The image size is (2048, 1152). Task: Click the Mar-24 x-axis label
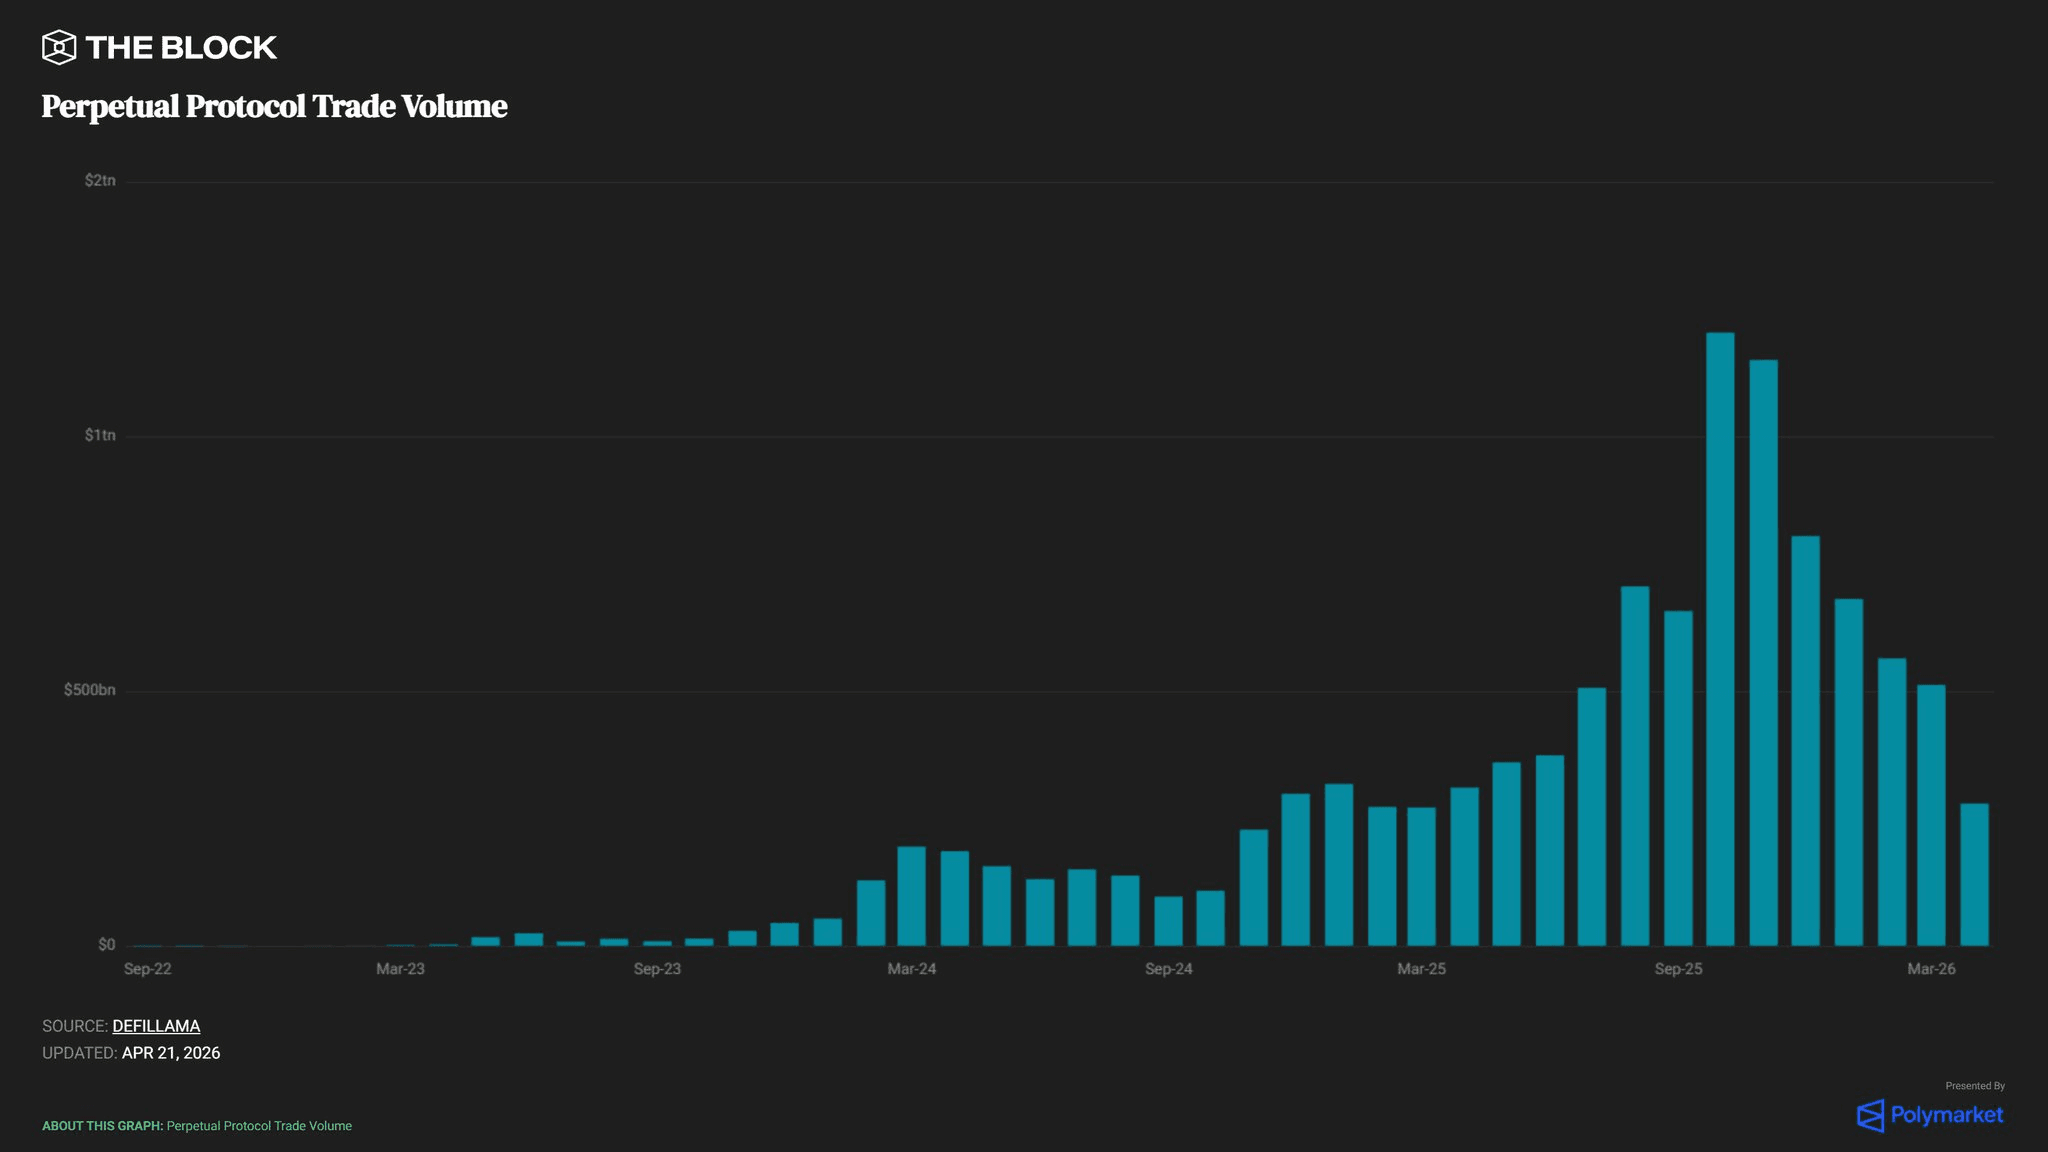(x=912, y=969)
